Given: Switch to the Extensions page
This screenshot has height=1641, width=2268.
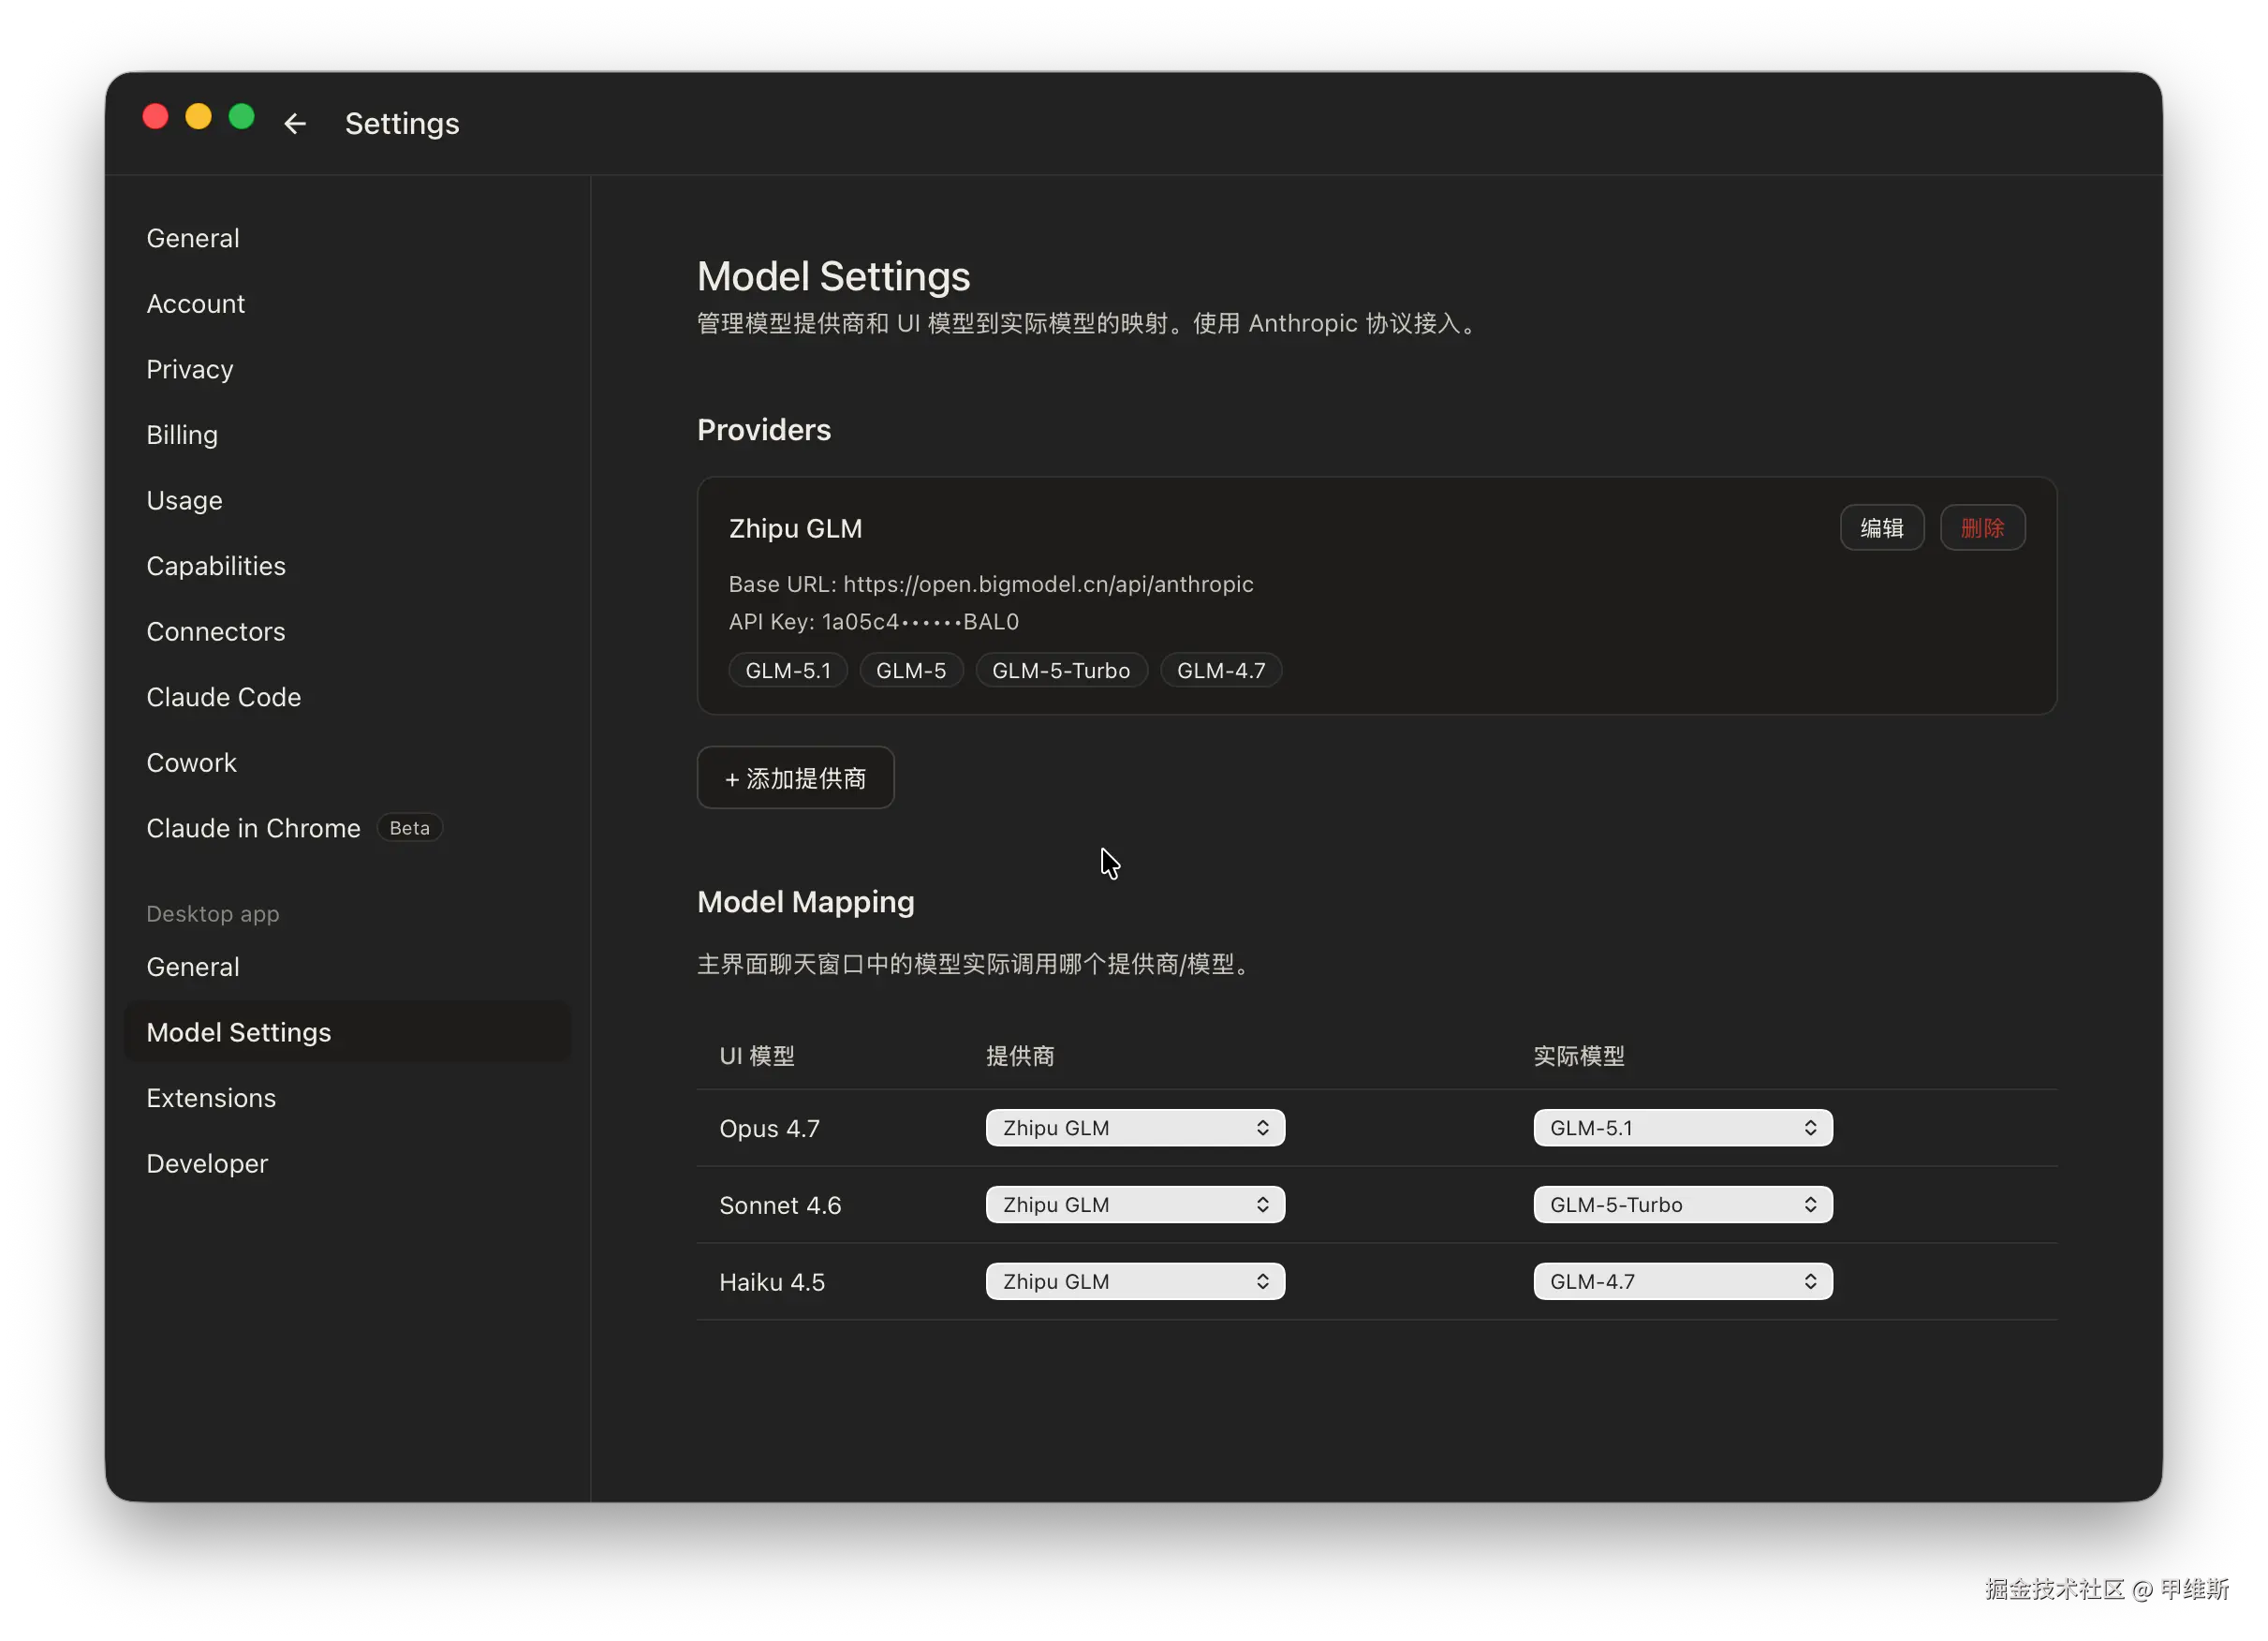Looking at the screenshot, I should (x=211, y=1098).
